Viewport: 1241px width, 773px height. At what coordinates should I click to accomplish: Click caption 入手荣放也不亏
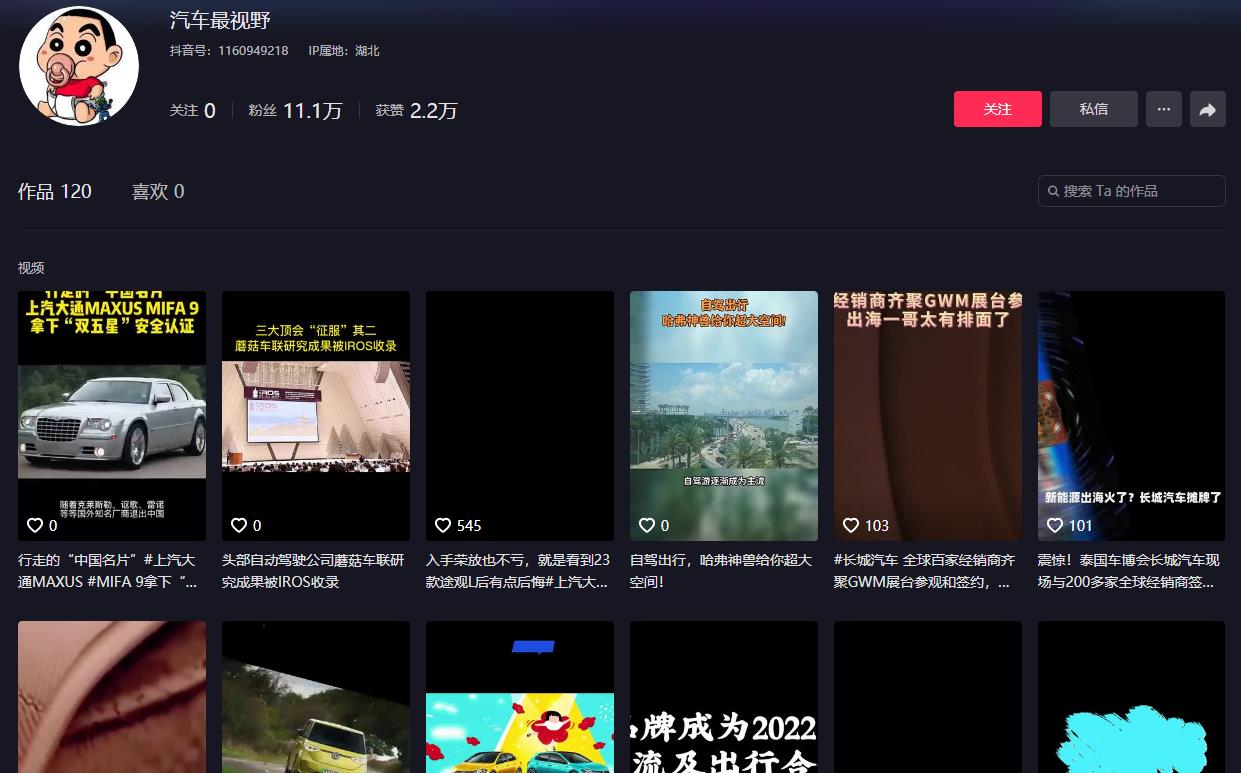[x=518, y=571]
